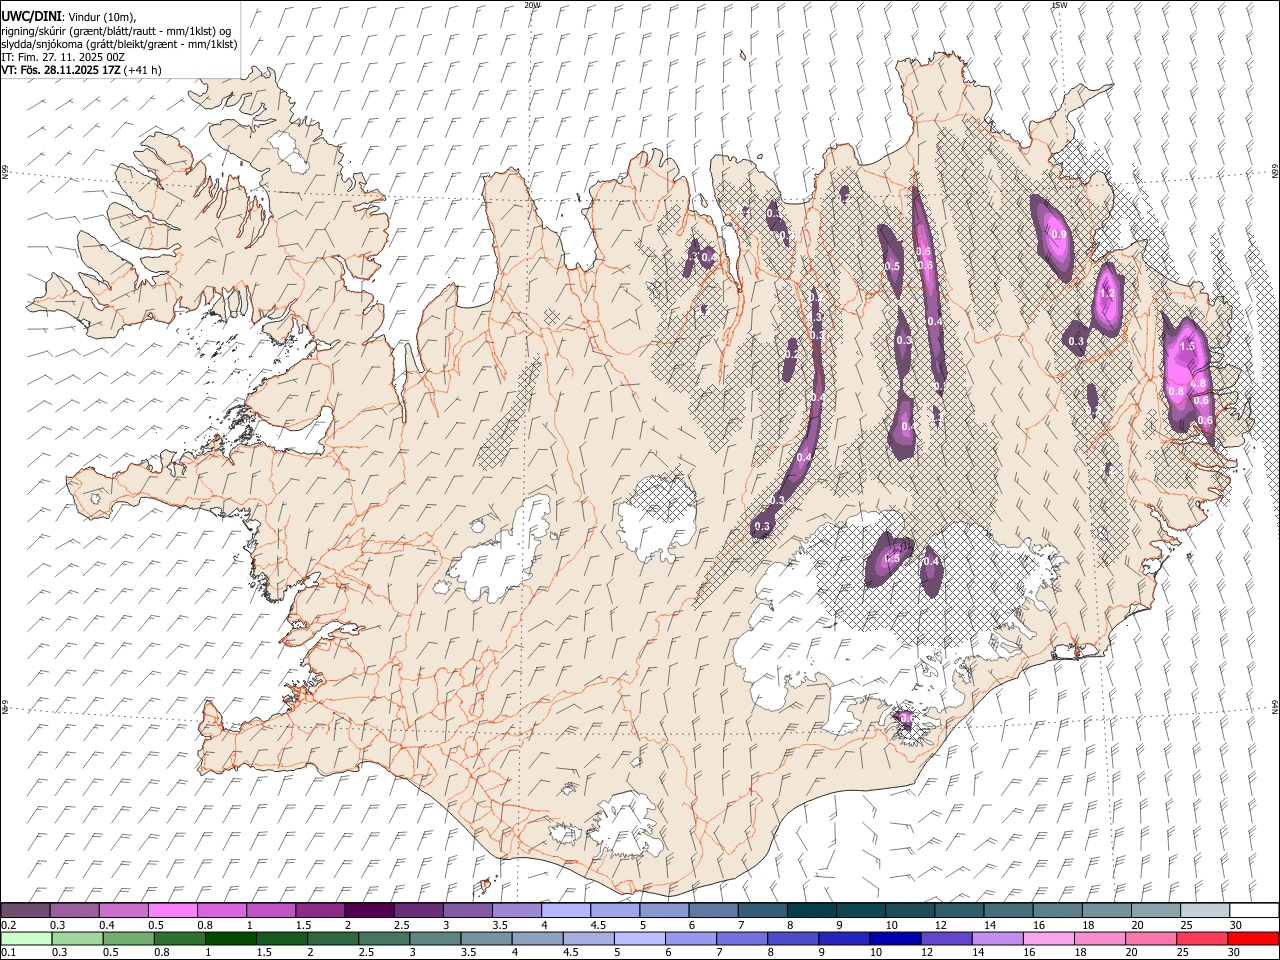Select the darkest green 1 rain legend swatch

[231, 939]
